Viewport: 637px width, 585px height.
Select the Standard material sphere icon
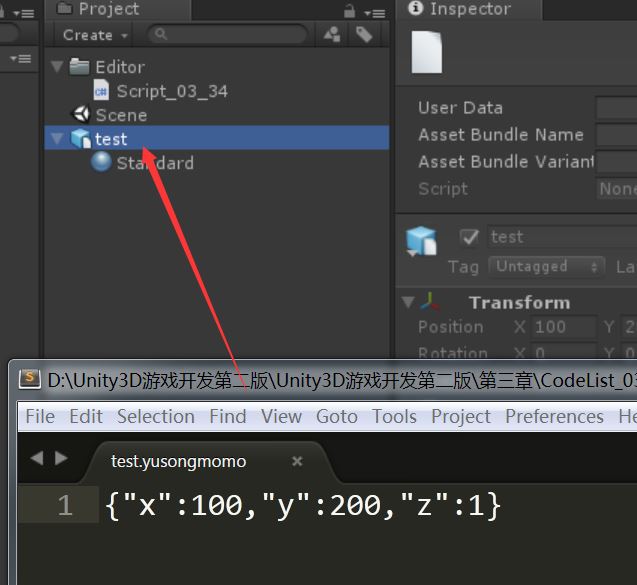[101, 163]
